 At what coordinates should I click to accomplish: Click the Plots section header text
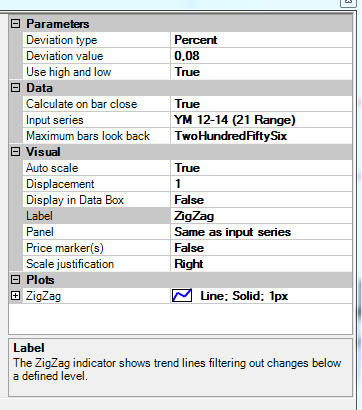pos(40,280)
